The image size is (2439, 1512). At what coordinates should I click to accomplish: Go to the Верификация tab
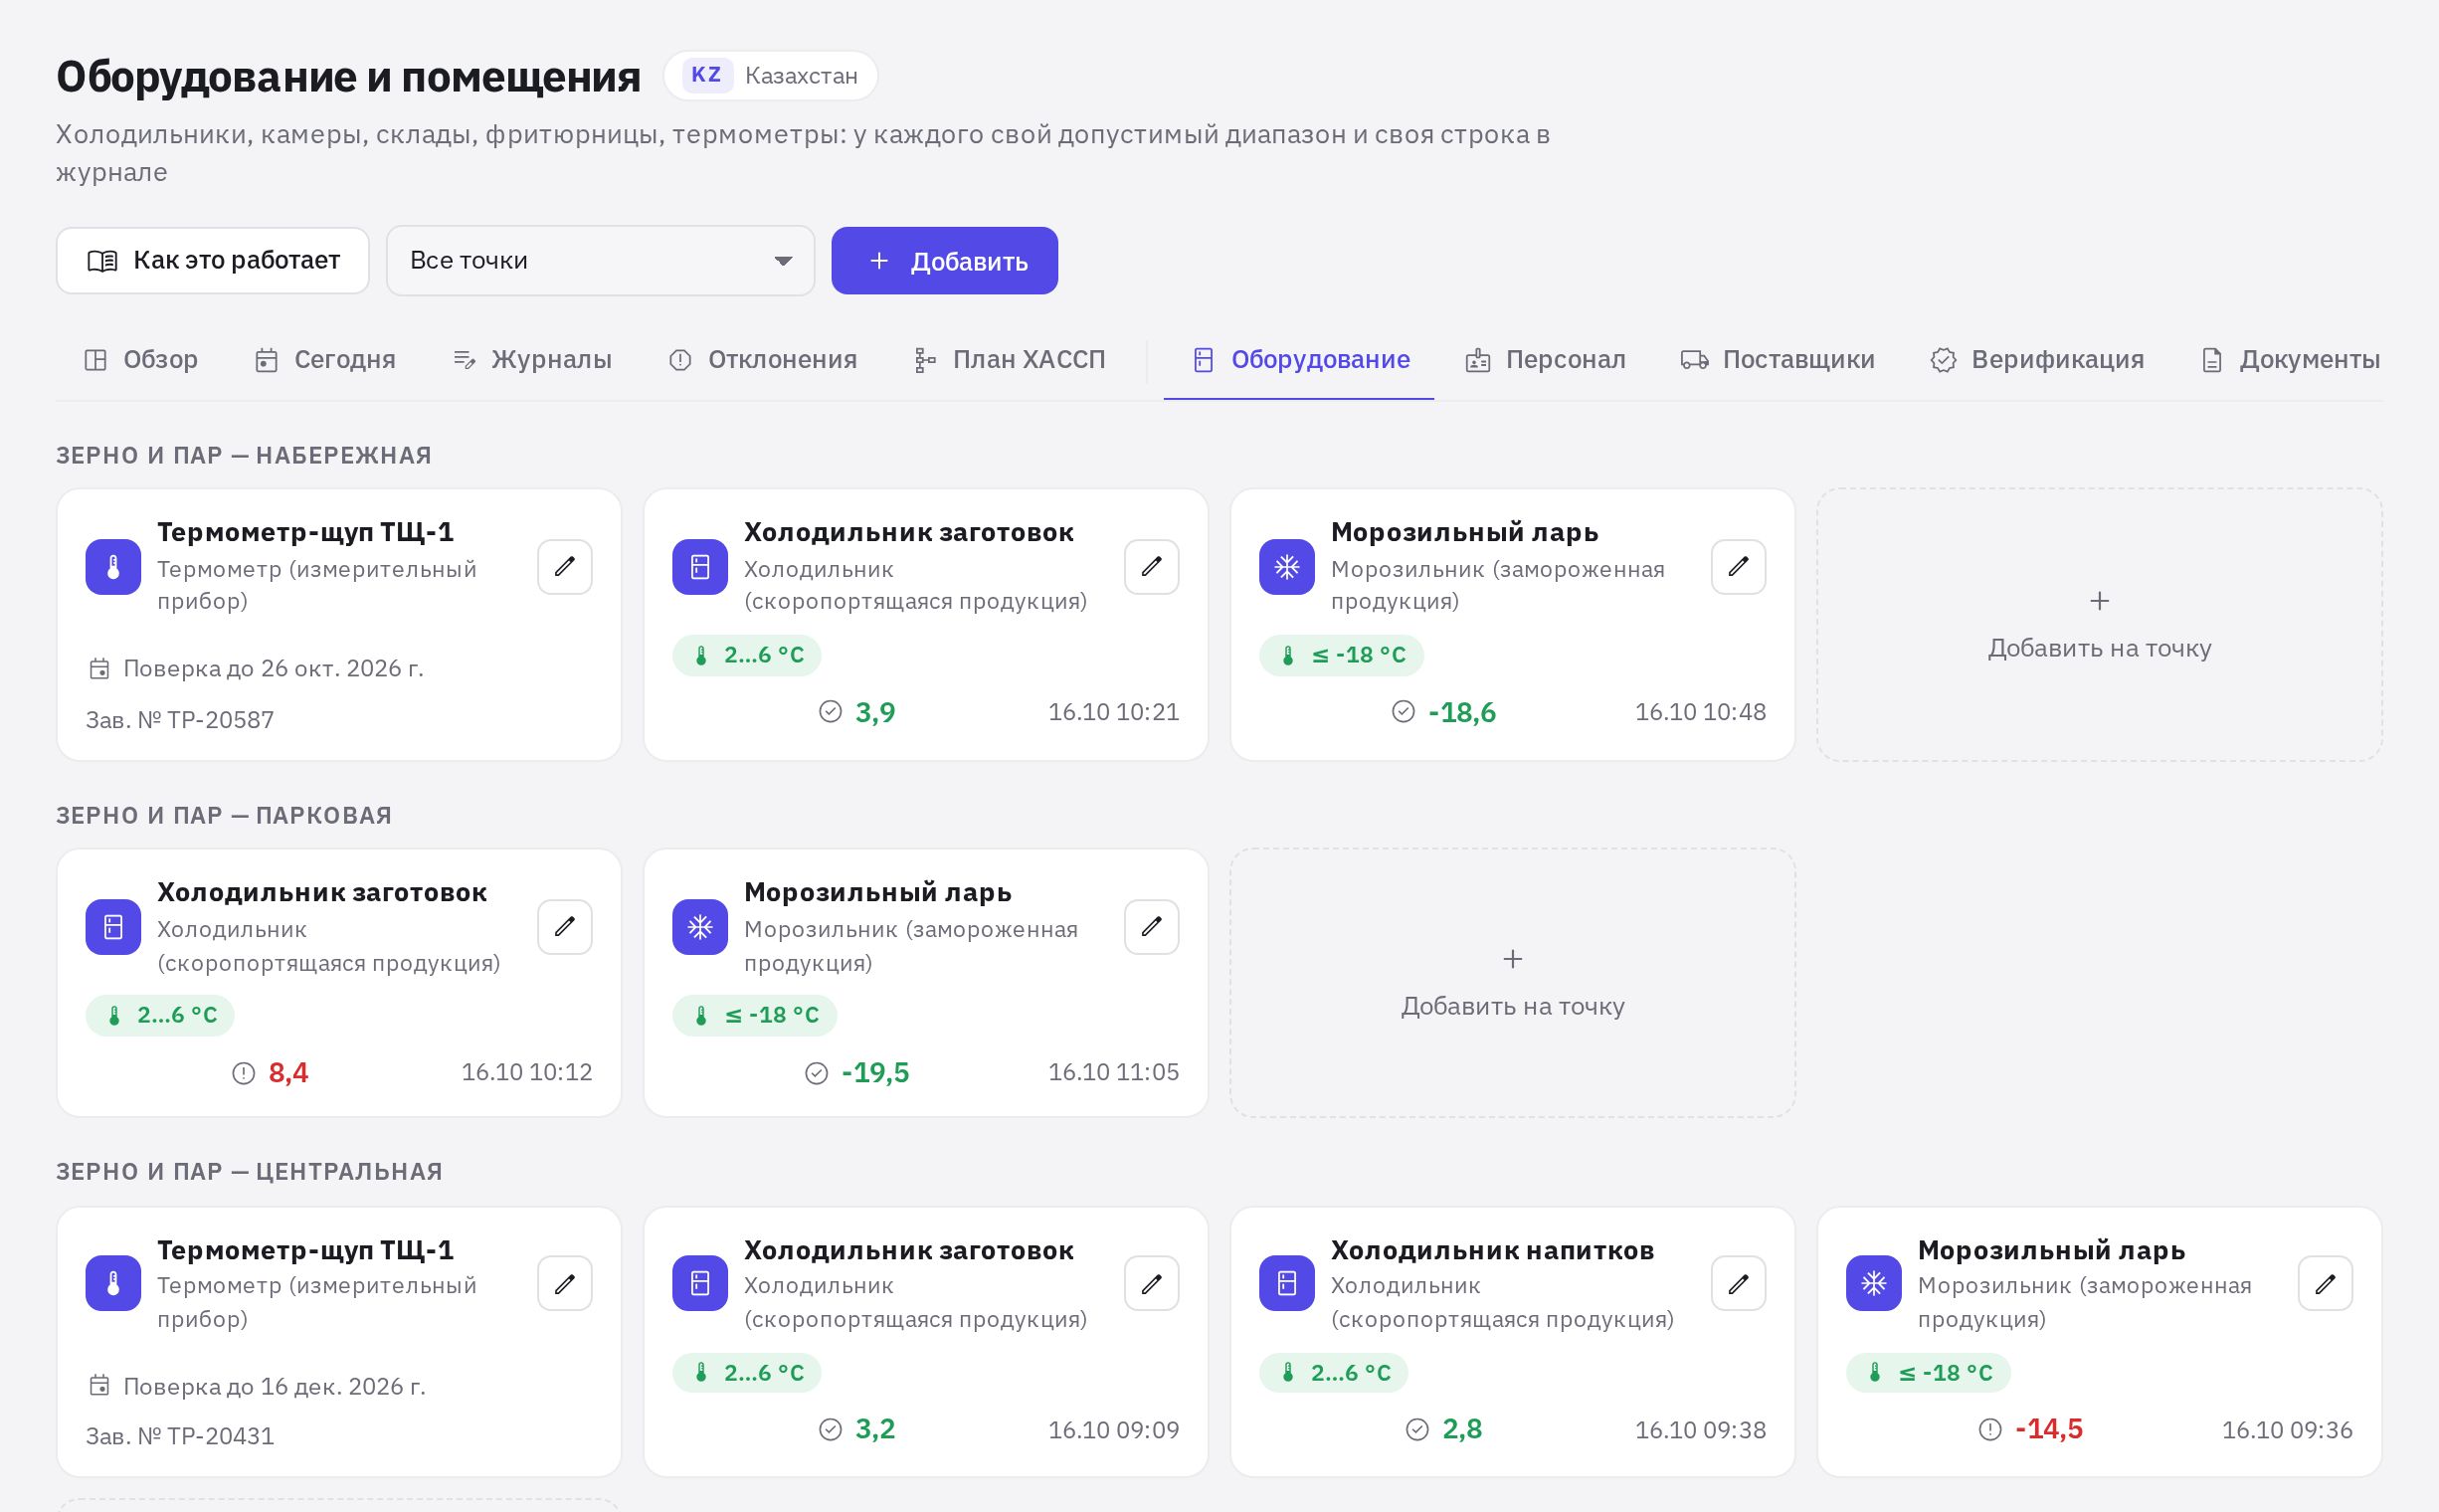coord(2037,360)
